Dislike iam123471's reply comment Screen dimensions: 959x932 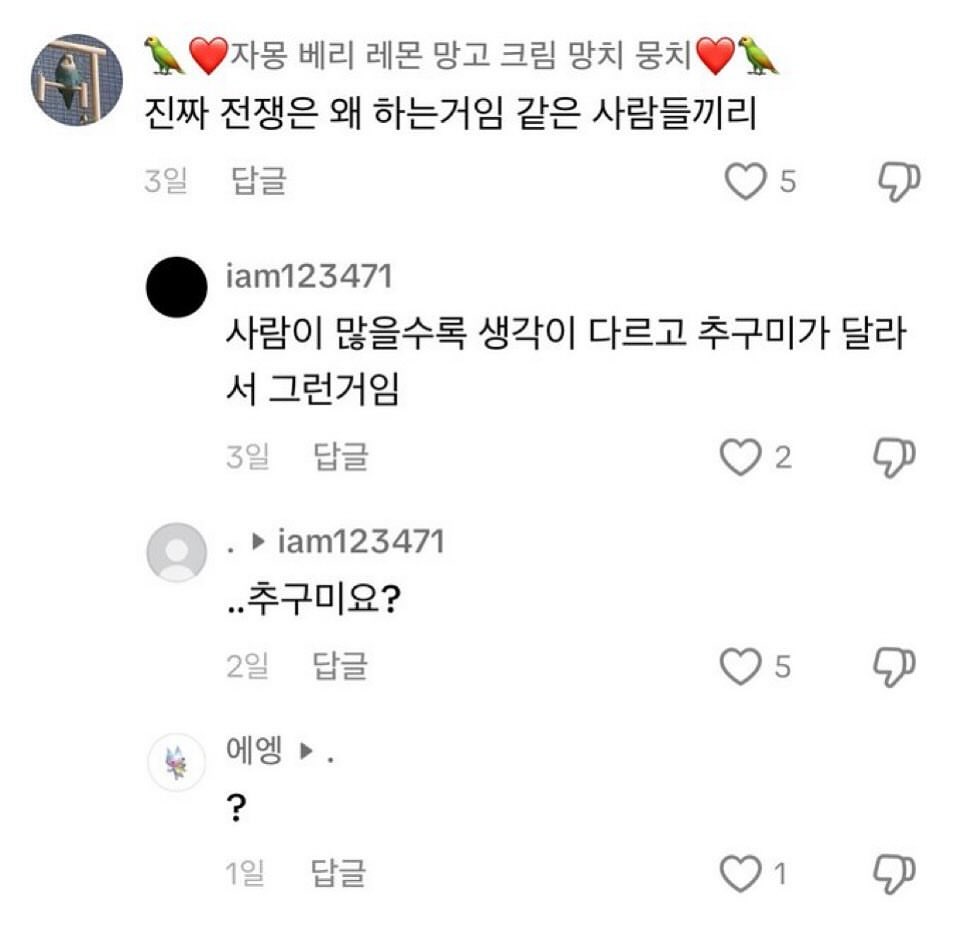[897, 457]
